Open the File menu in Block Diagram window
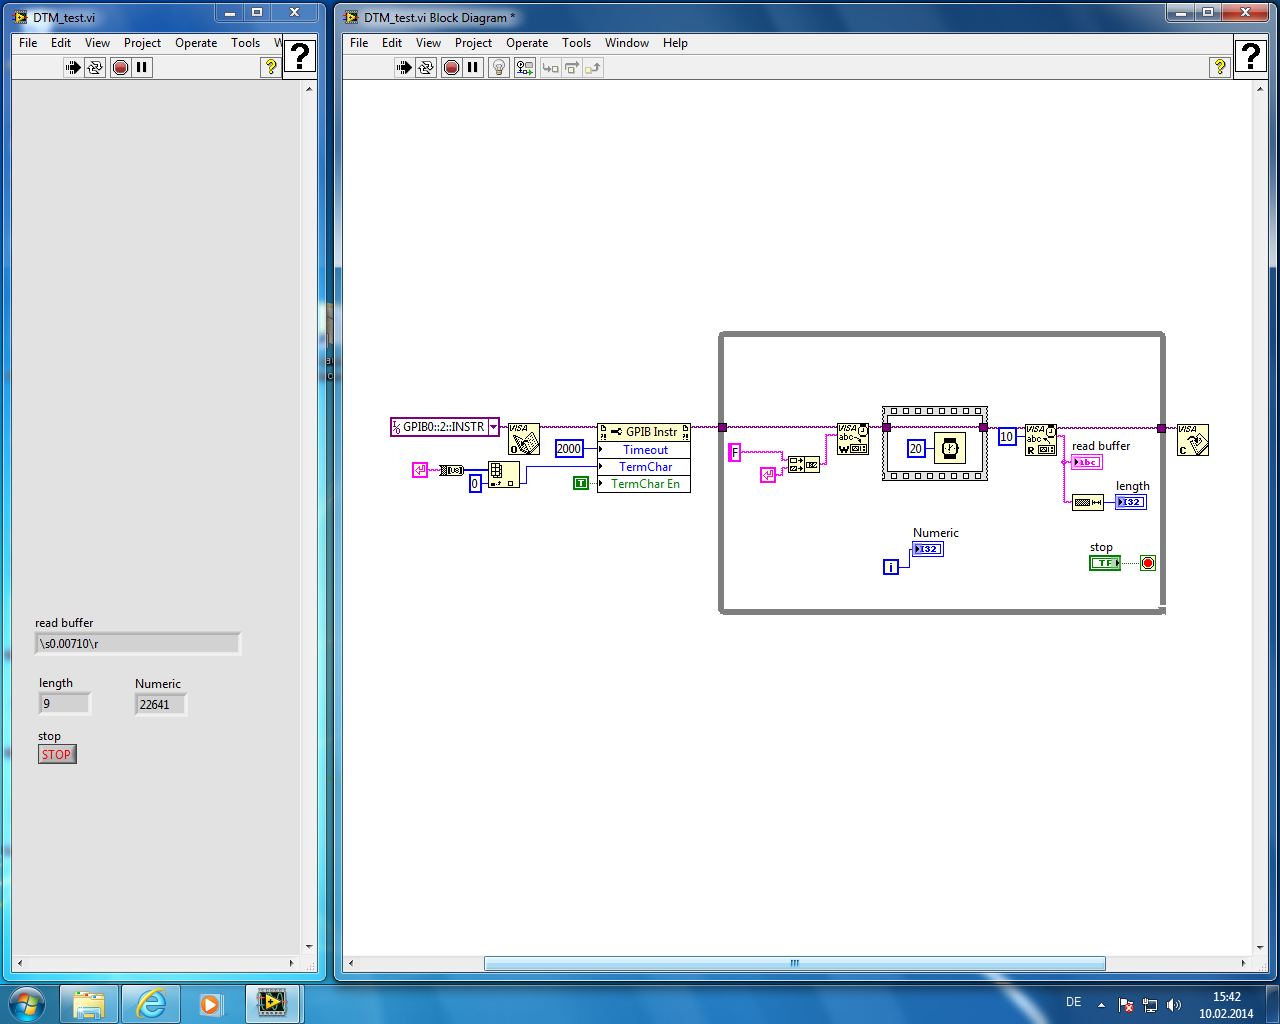Image resolution: width=1280 pixels, height=1024 pixels. [x=359, y=43]
